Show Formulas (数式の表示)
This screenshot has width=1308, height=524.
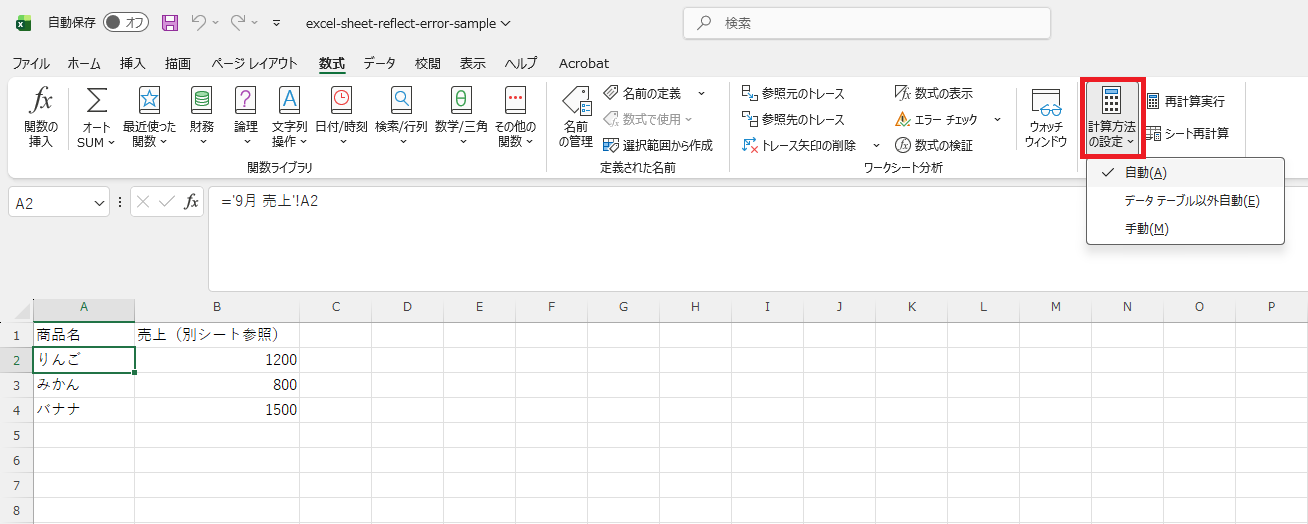(x=933, y=93)
